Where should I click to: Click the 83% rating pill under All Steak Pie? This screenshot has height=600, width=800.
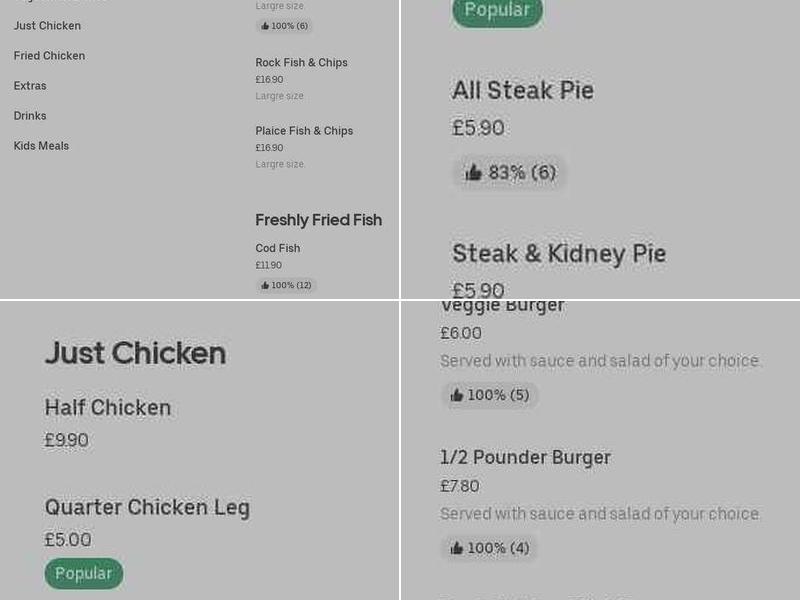(x=509, y=172)
